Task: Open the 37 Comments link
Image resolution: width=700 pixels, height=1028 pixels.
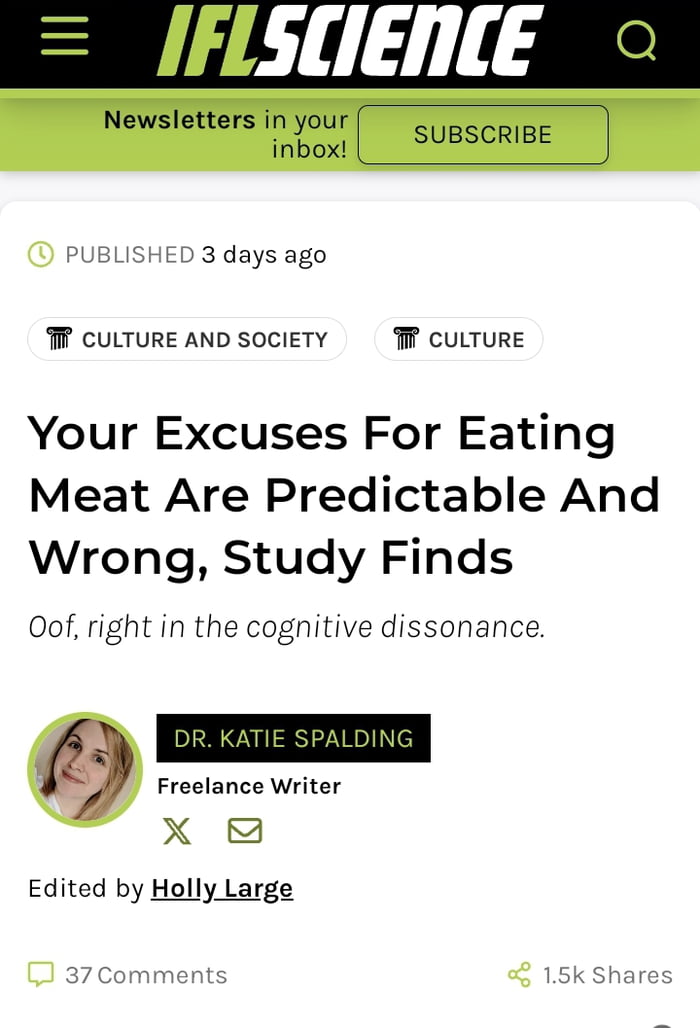Action: [146, 975]
